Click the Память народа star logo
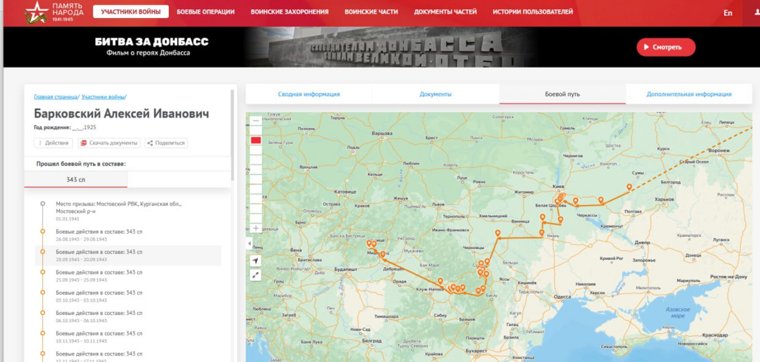This screenshot has height=362, width=760. point(37,12)
